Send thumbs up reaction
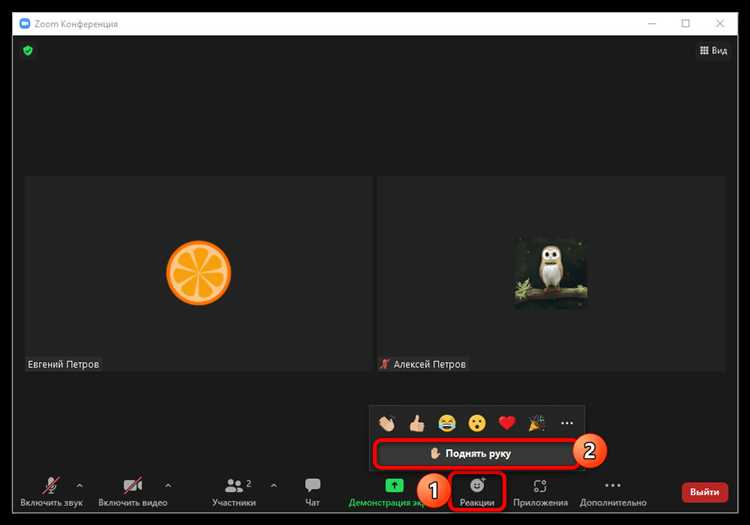This screenshot has width=750, height=525. click(x=417, y=423)
